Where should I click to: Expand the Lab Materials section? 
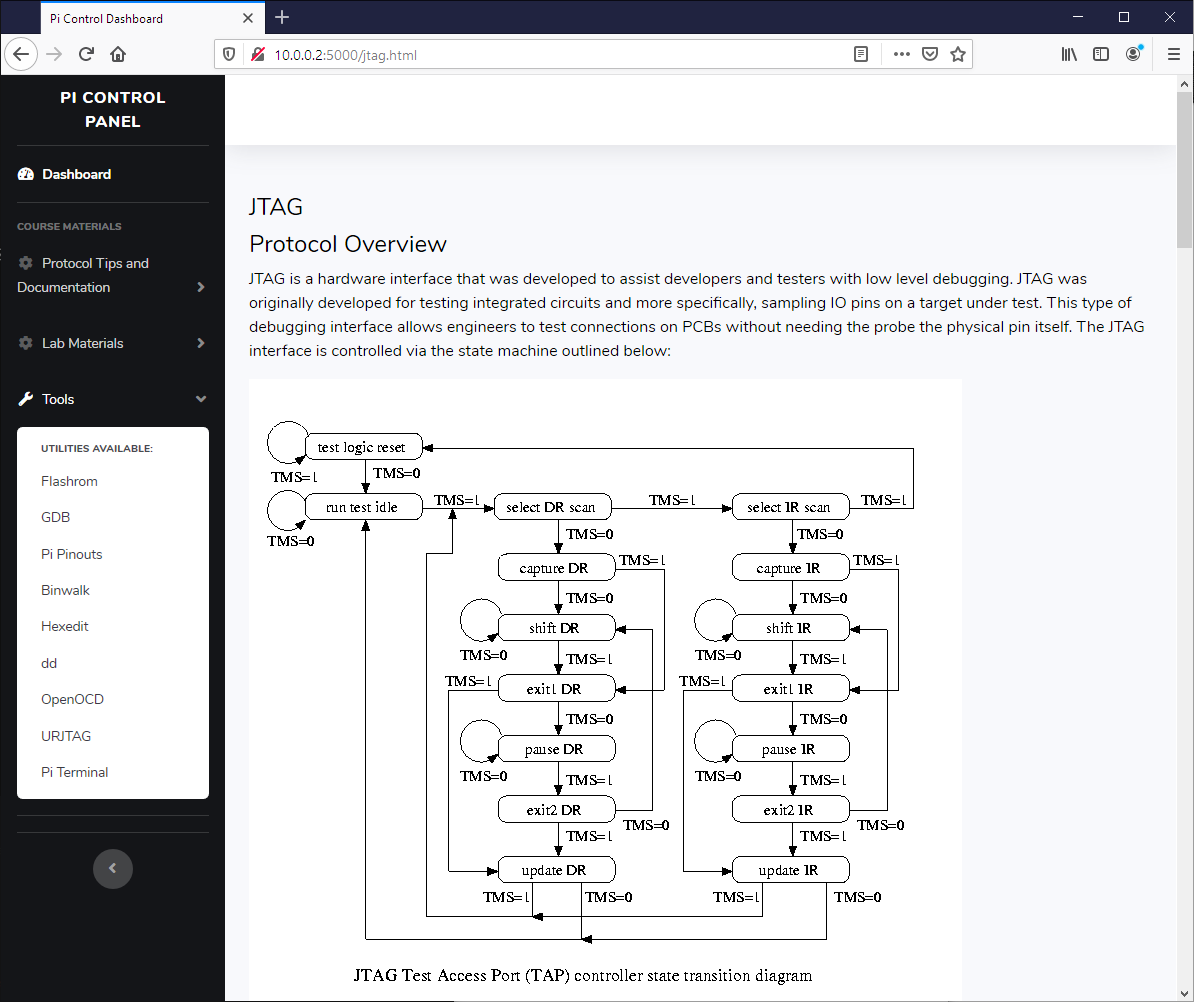(112, 343)
